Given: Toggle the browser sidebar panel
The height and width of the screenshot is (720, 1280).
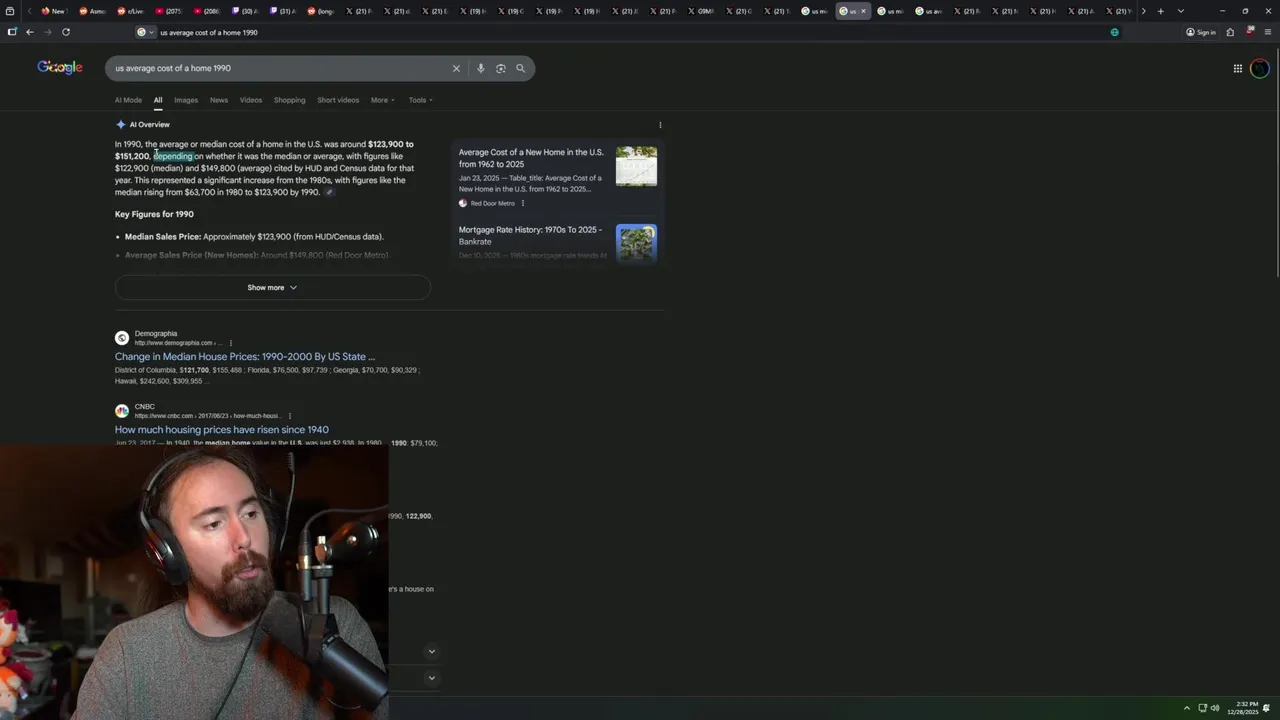Looking at the screenshot, I should coord(11,32).
